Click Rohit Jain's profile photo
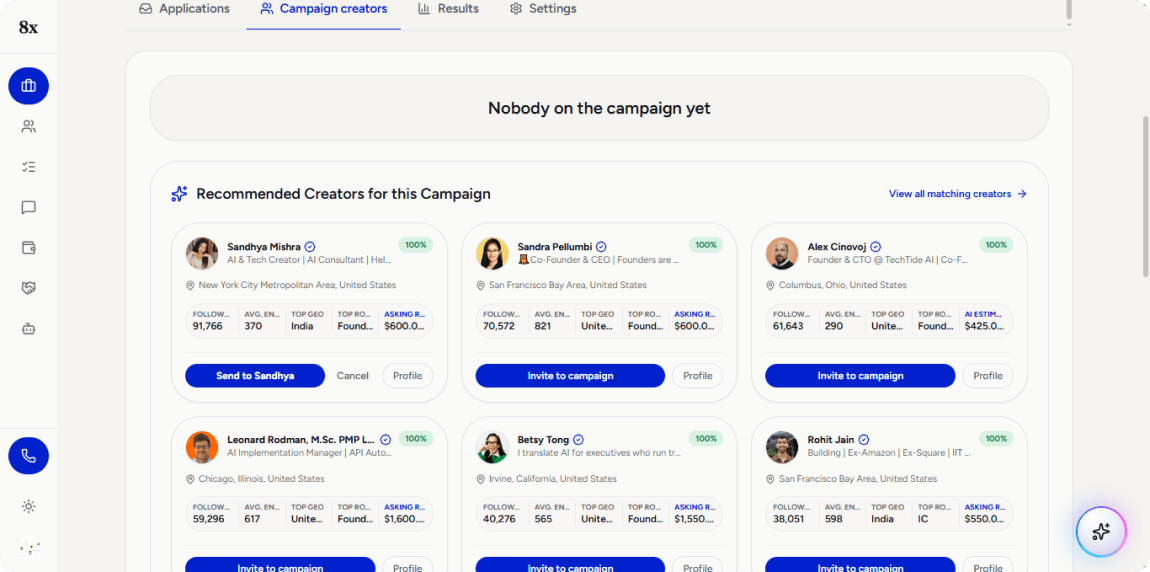This screenshot has height=572, width=1150. tap(782, 447)
